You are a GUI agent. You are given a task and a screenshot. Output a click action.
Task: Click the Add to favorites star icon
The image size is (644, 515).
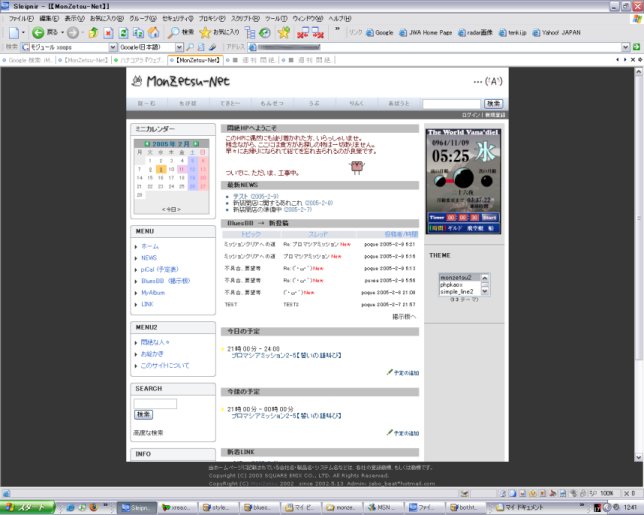coord(284,32)
